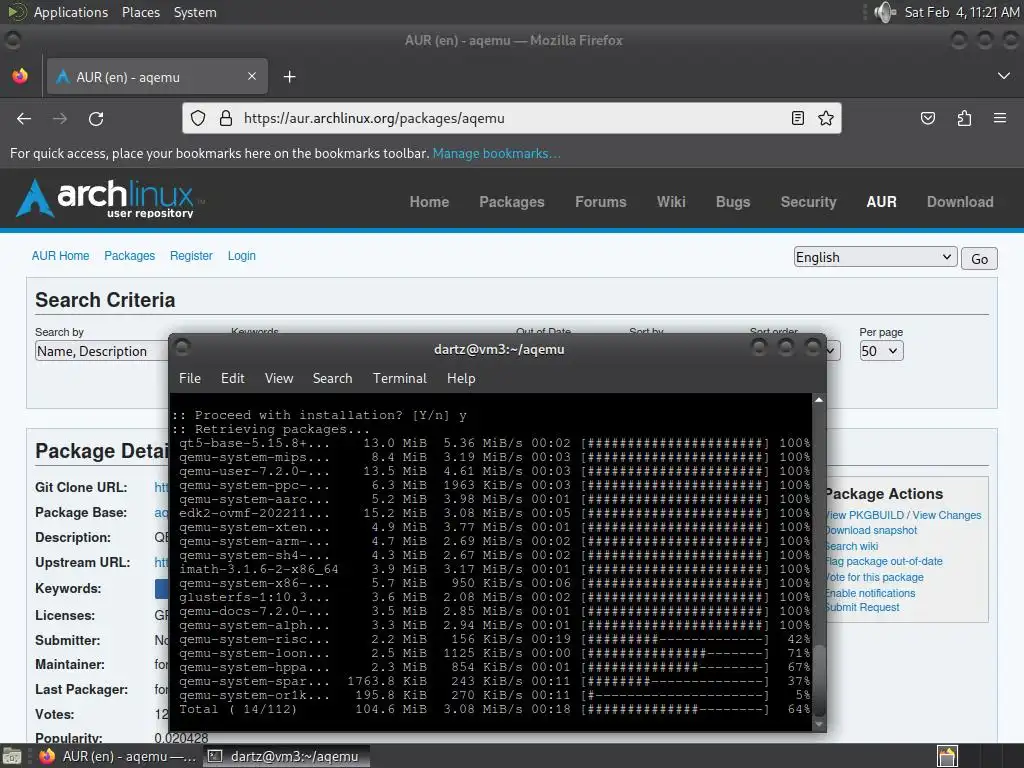Click terminal scrollbar up arrow
The image size is (1024, 768).
(819, 400)
